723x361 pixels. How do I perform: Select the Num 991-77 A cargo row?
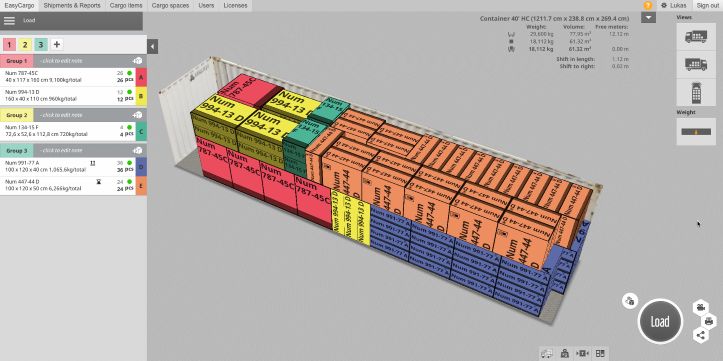point(68,167)
